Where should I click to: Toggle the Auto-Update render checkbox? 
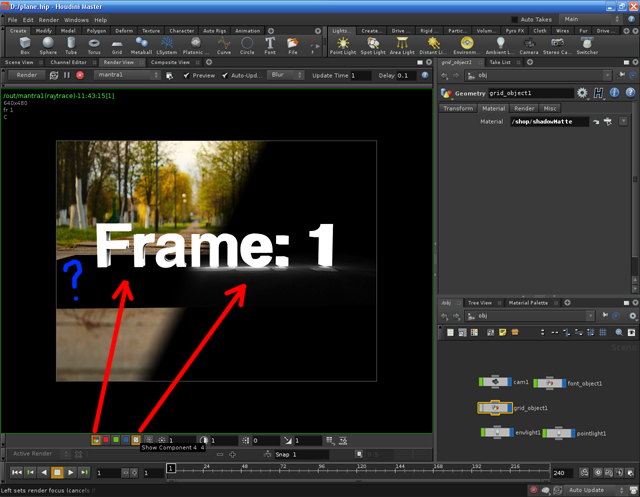pos(225,76)
